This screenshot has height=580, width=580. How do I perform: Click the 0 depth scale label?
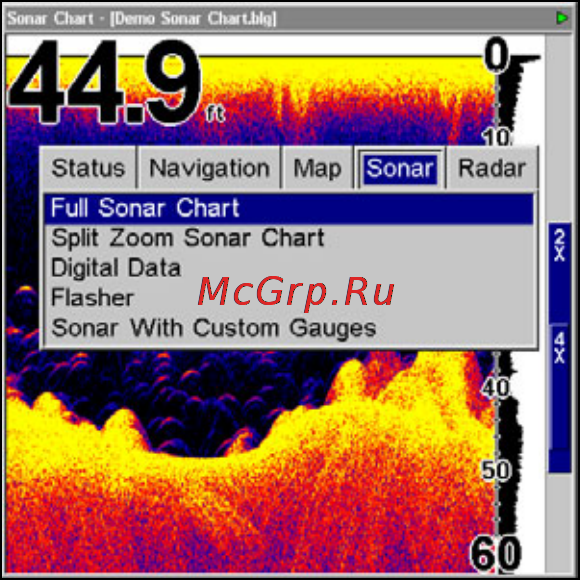[x=496, y=55]
